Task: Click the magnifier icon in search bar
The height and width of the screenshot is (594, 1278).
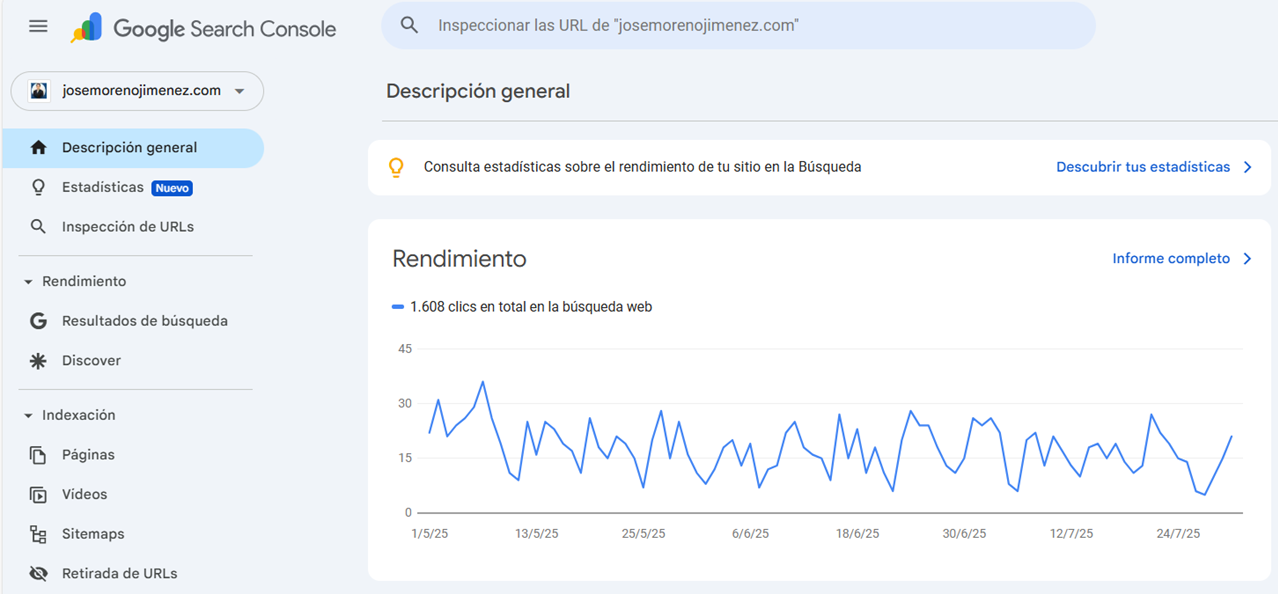Action: pos(409,25)
